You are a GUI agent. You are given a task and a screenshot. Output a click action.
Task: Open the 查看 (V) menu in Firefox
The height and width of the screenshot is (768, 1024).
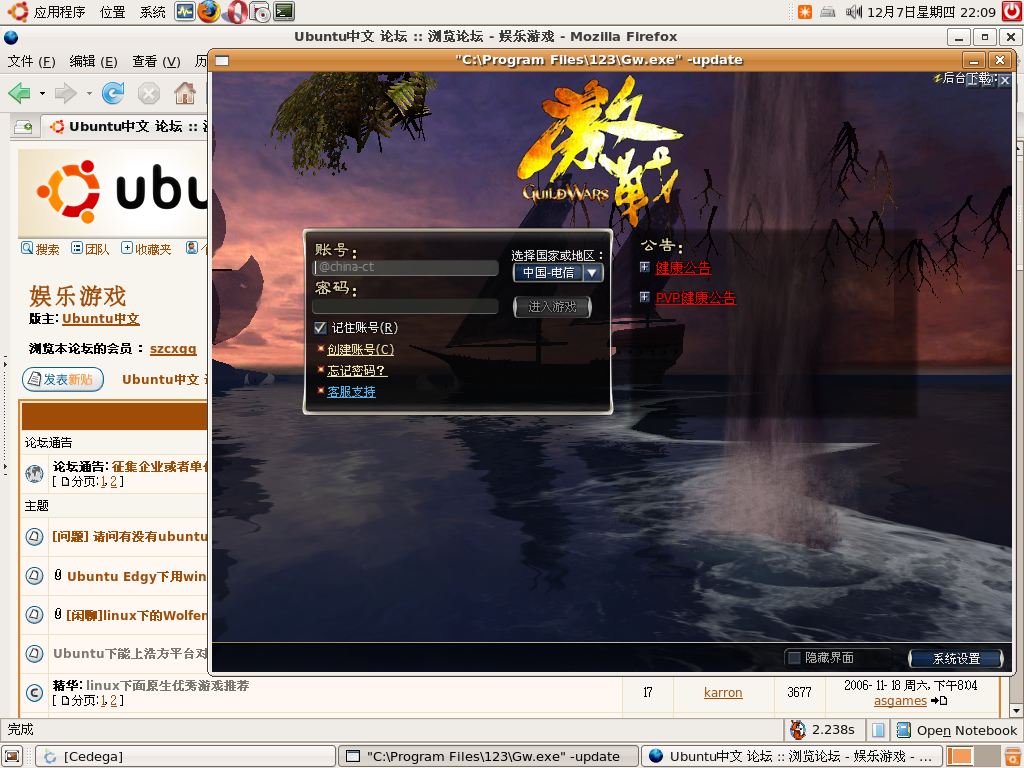pyautogui.click(x=156, y=61)
